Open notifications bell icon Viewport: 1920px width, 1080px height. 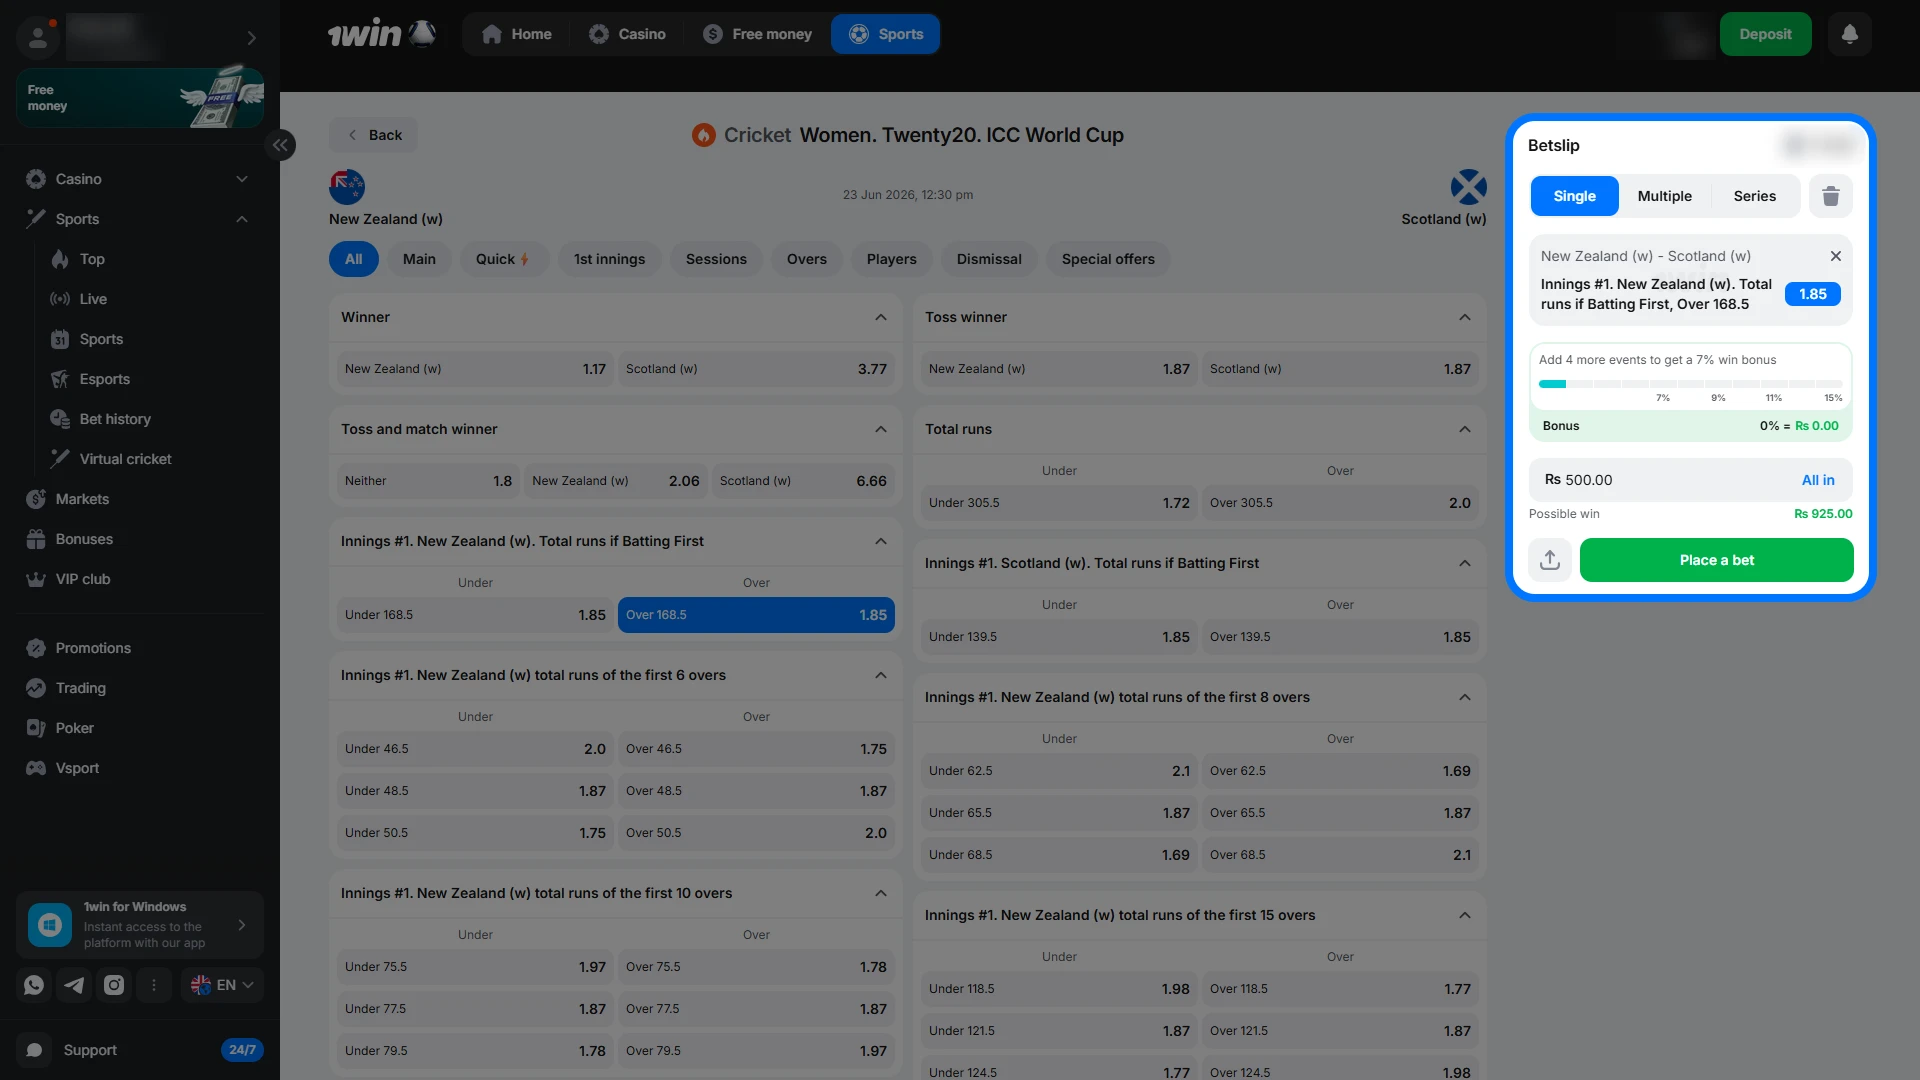pos(1849,34)
